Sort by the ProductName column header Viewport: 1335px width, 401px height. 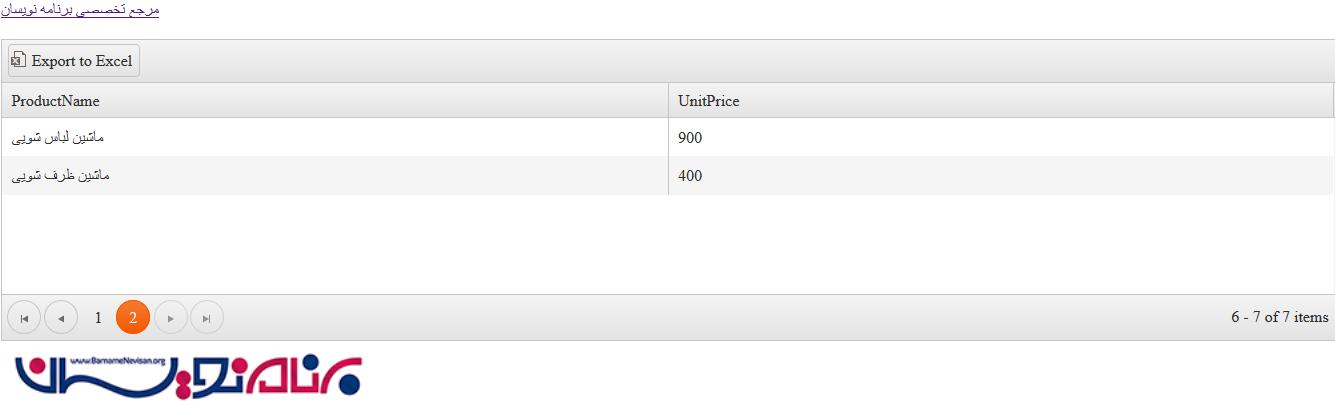pyautogui.click(x=56, y=101)
